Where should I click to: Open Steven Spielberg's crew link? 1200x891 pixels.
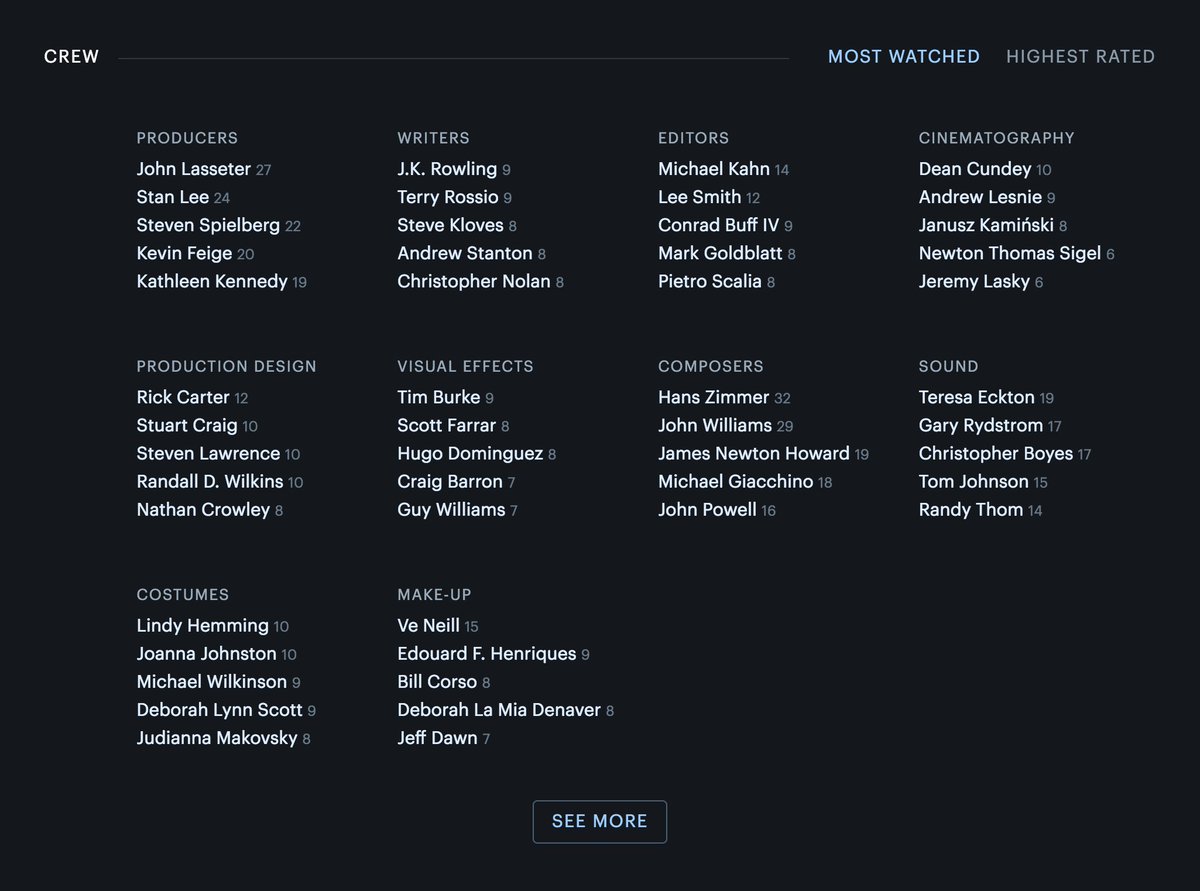click(x=208, y=225)
